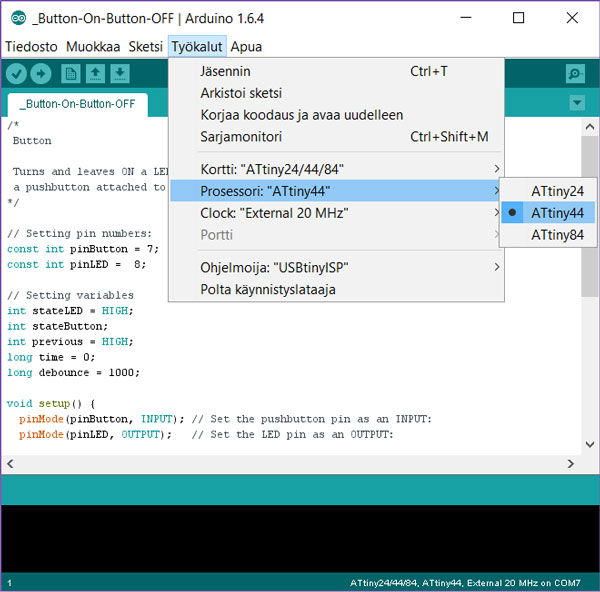Click line number 1 in status bar
This screenshot has height=592, width=600.
click(x=10, y=583)
